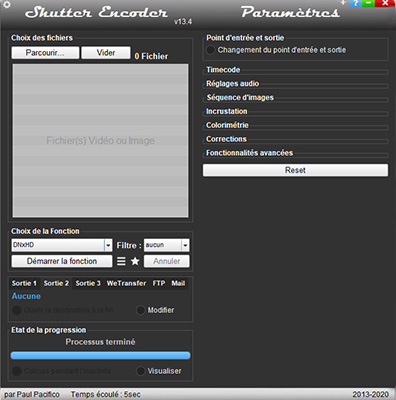The height and width of the screenshot is (400, 396).
Task: Click the green minimize button
Action: pos(368,3)
